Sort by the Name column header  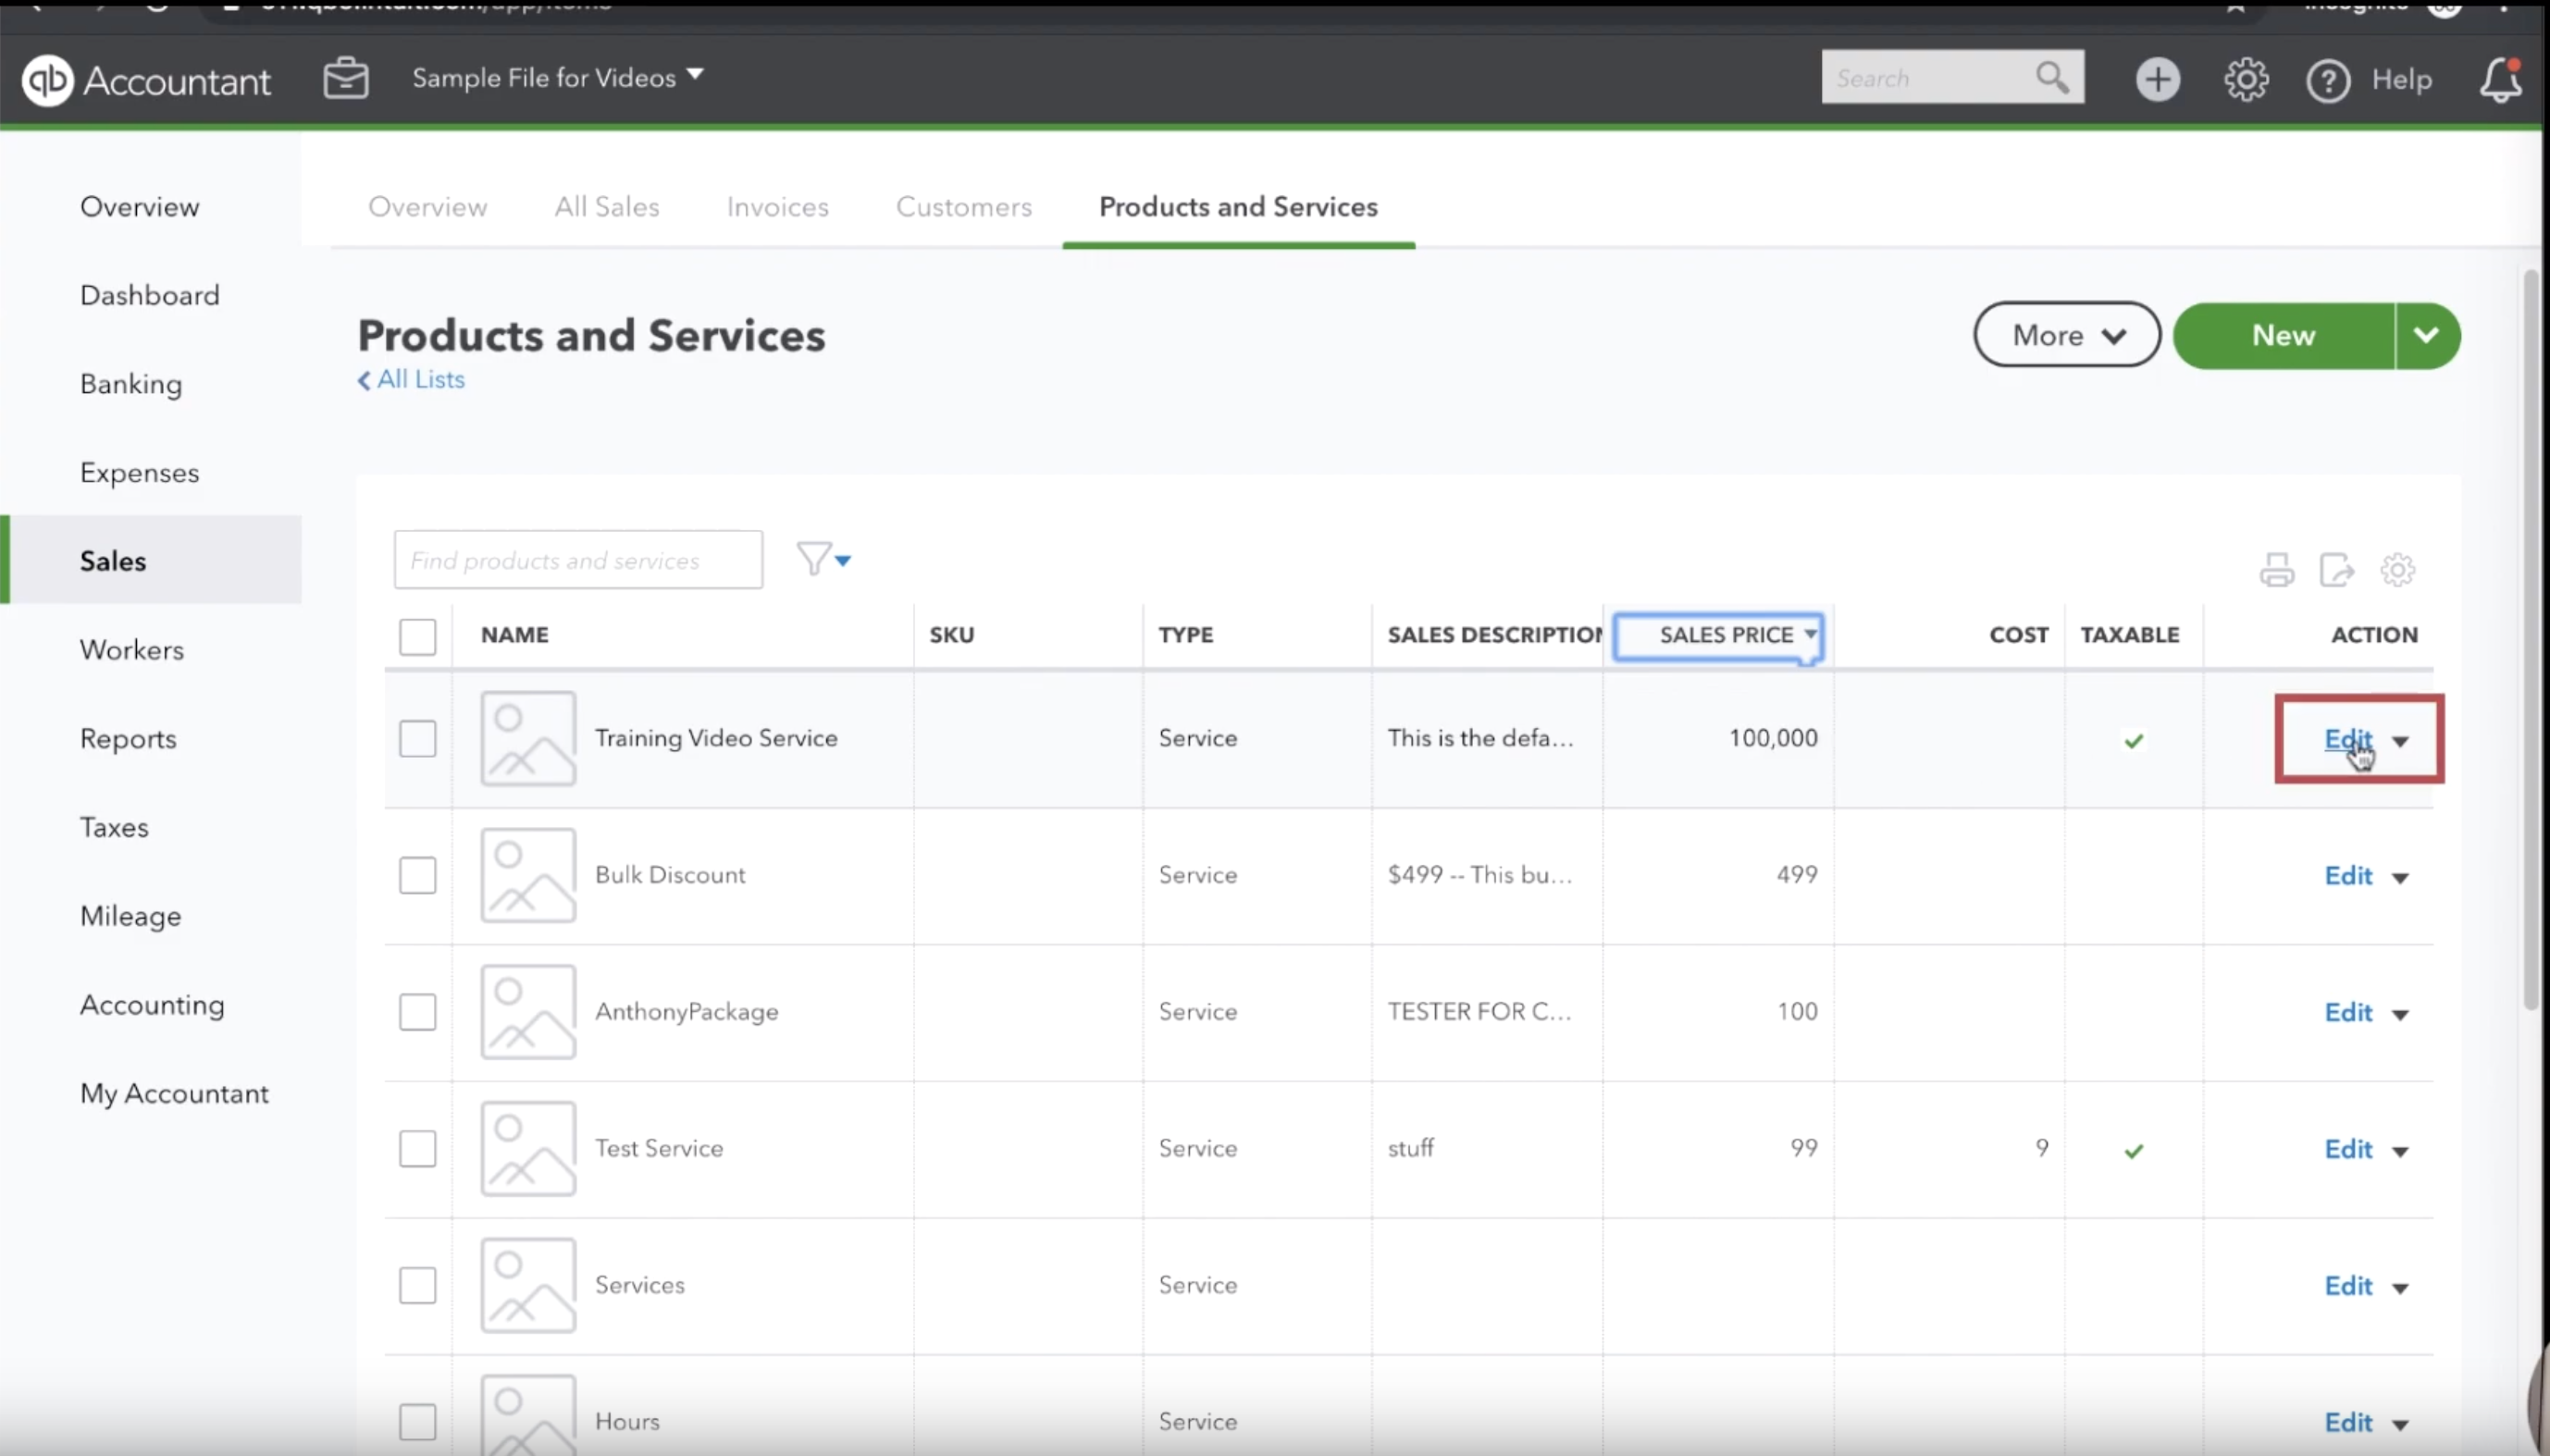[x=514, y=635]
